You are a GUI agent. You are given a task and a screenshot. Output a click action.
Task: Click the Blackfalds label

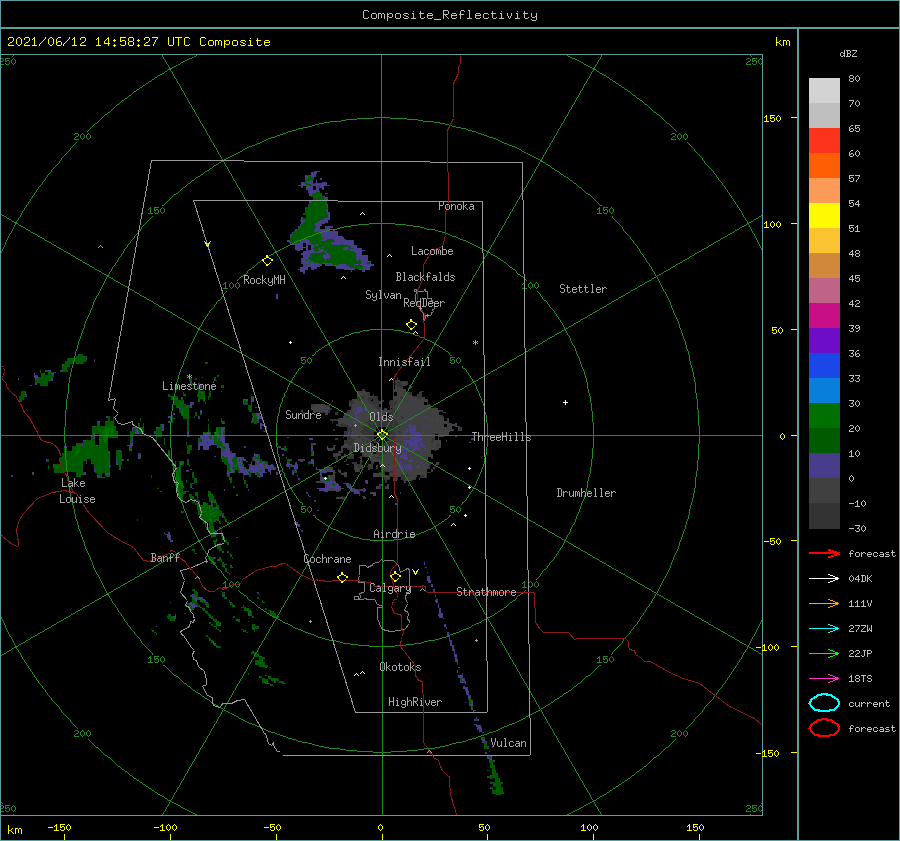[425, 277]
